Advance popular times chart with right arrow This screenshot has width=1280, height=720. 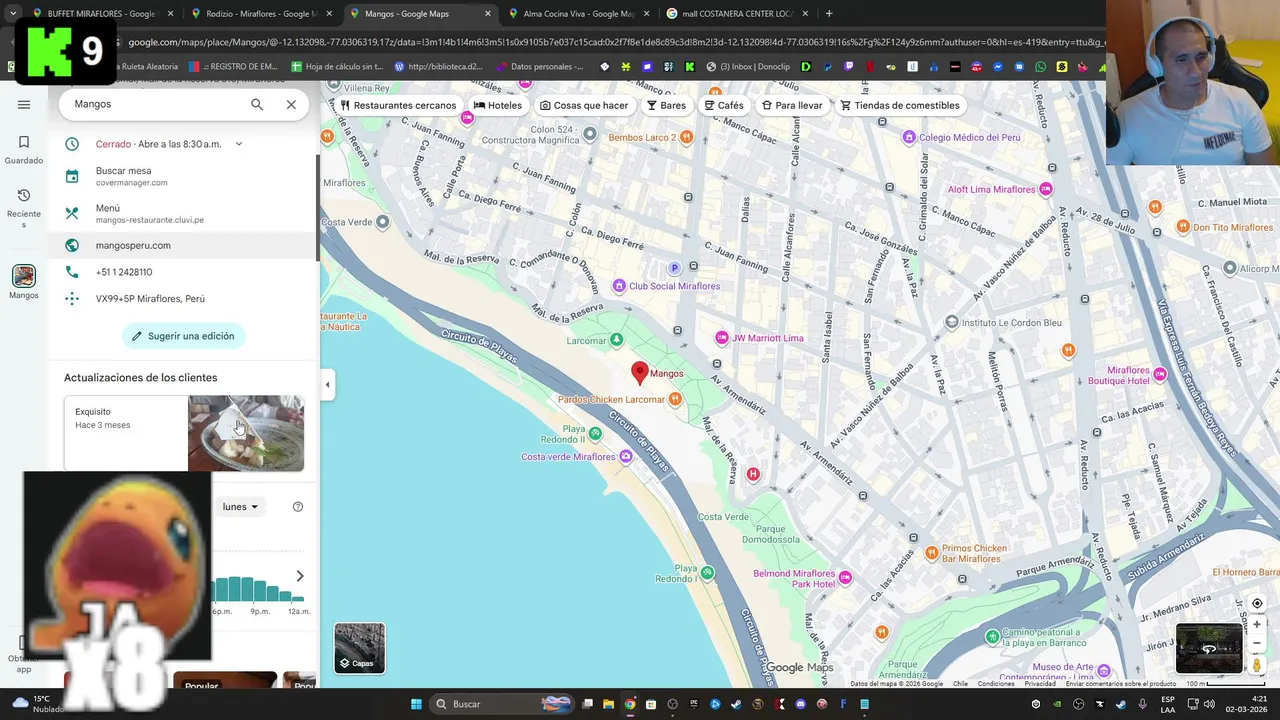[x=299, y=576]
